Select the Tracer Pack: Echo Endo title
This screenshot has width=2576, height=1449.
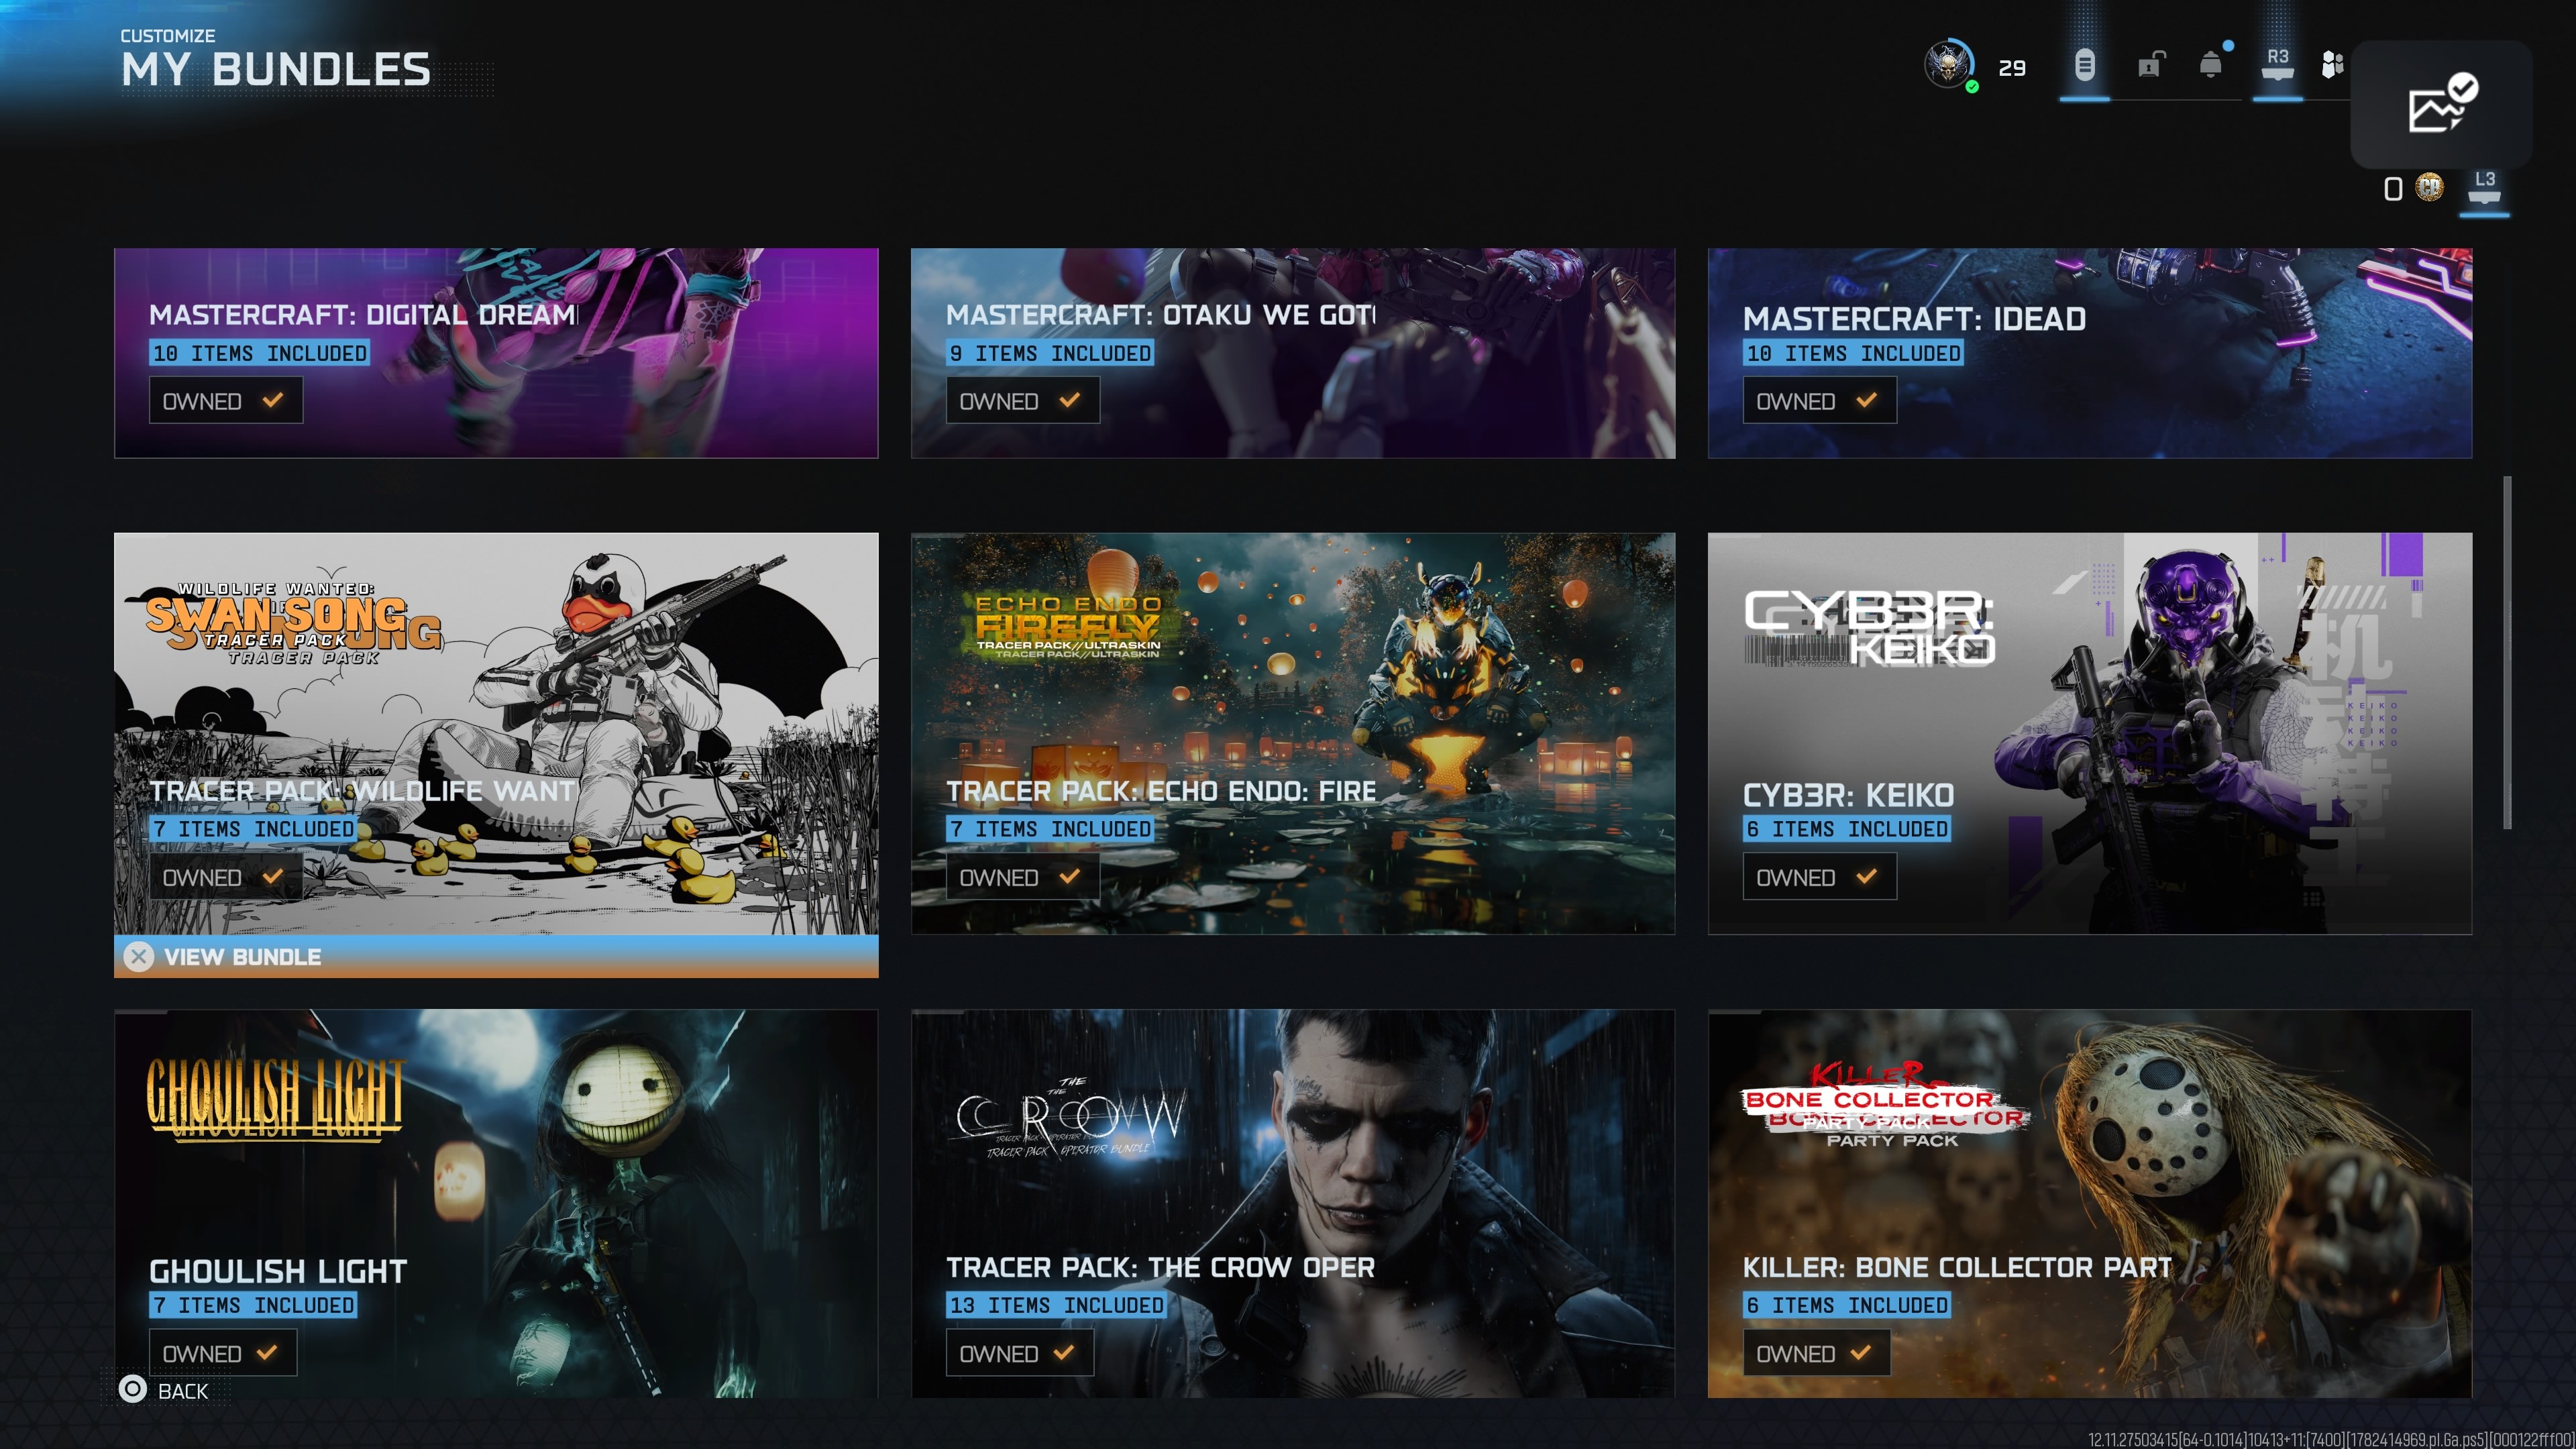tap(1161, 791)
